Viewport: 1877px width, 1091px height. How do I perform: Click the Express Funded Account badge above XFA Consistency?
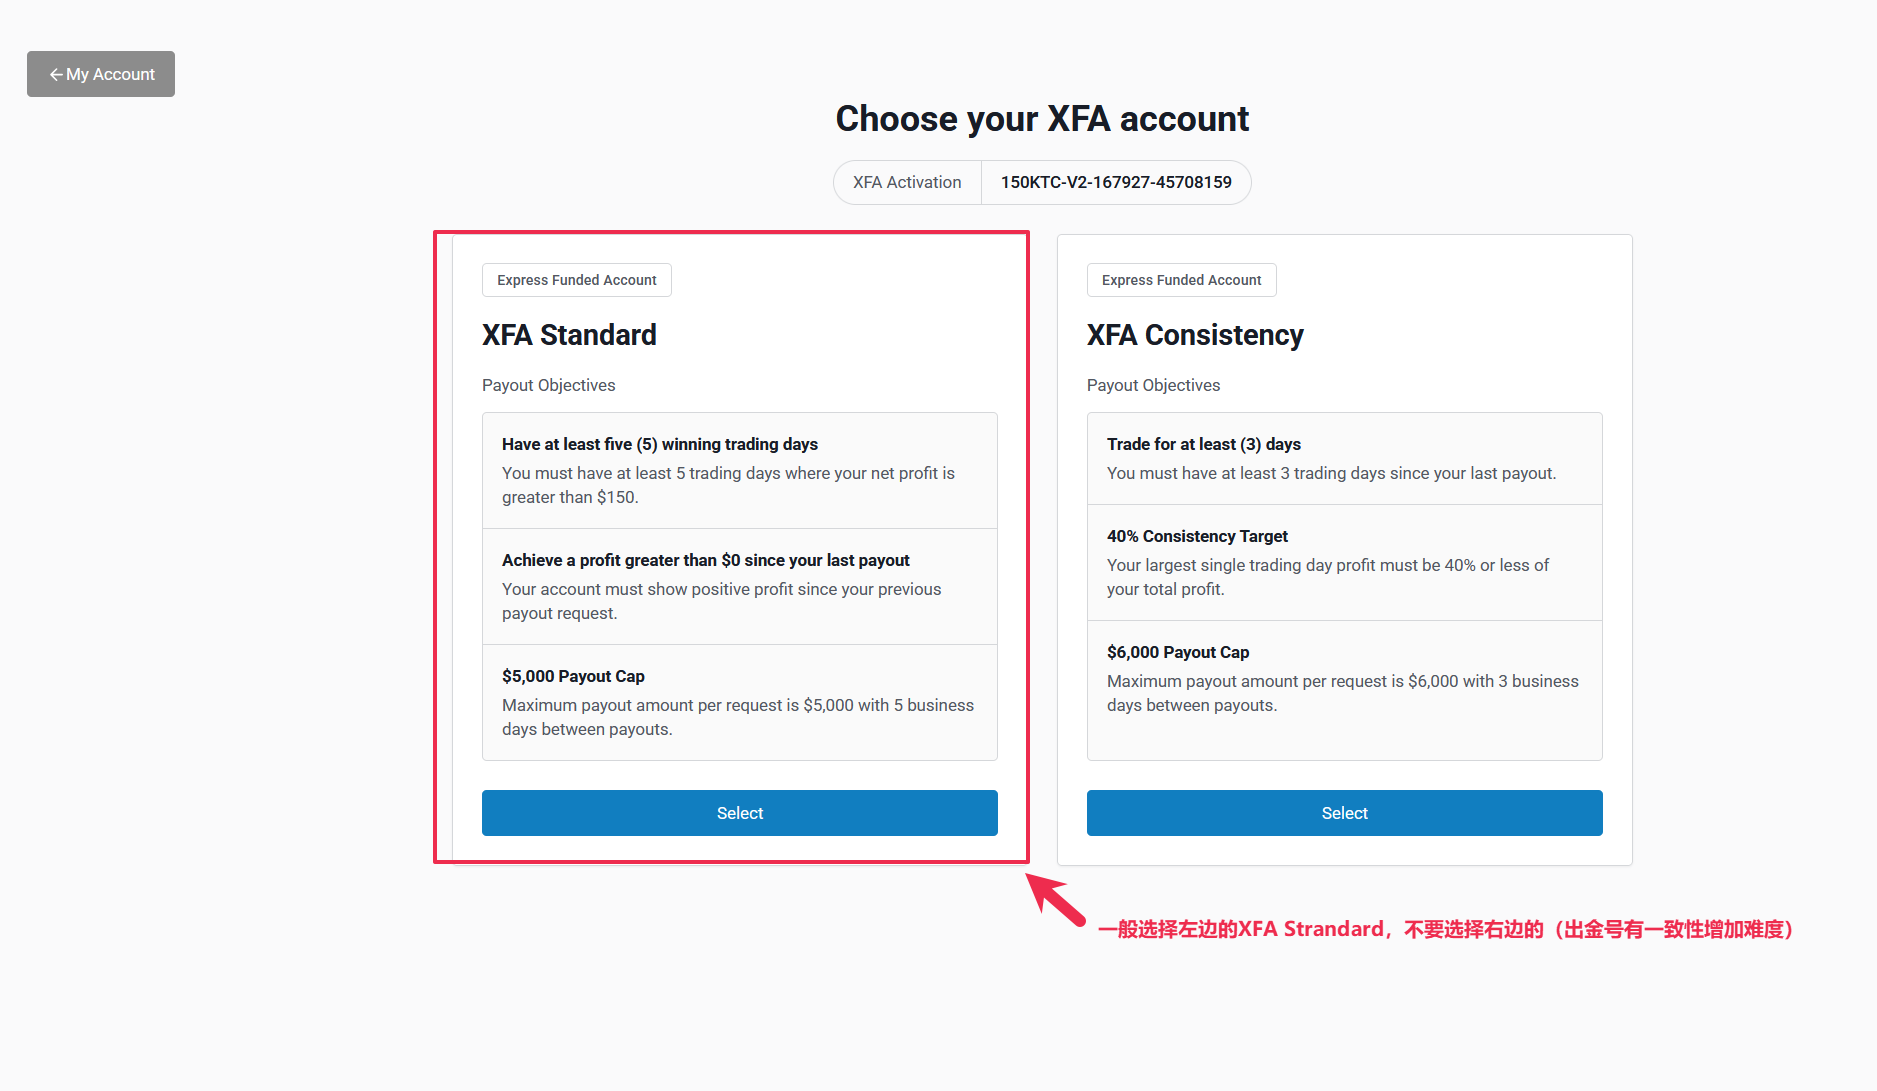[1182, 280]
